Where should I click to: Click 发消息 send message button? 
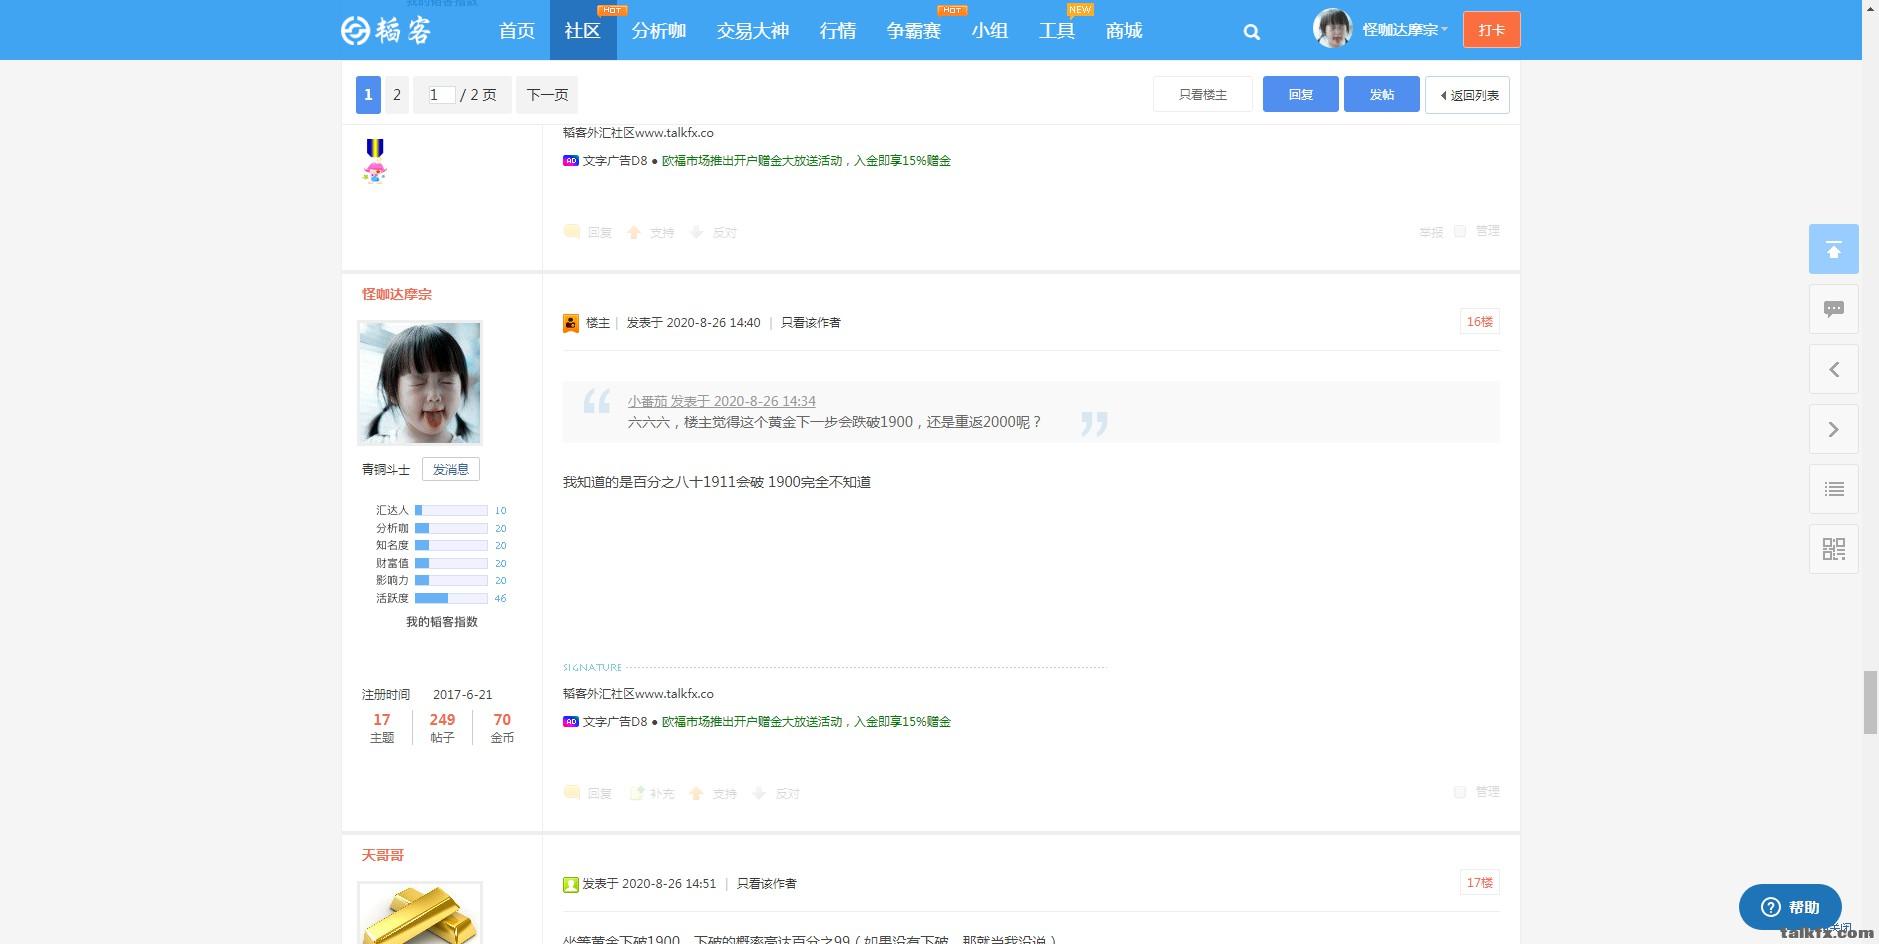point(450,469)
